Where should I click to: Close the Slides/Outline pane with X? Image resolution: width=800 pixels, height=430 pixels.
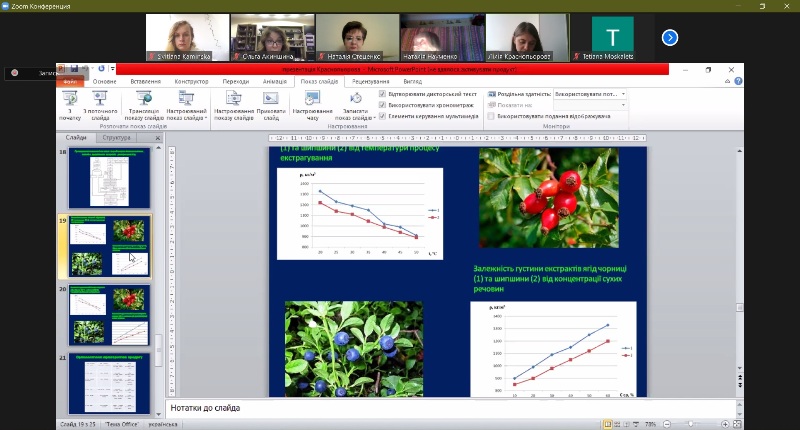point(158,138)
